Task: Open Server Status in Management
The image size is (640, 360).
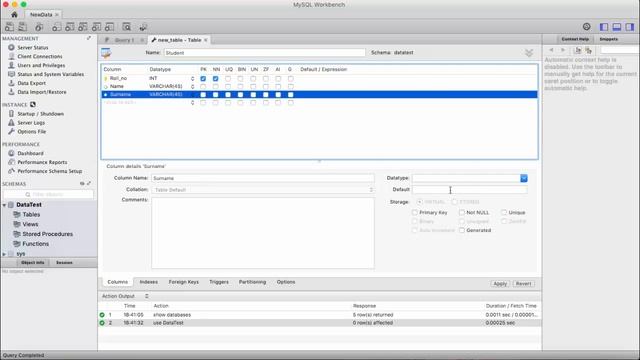Action: tap(33, 47)
